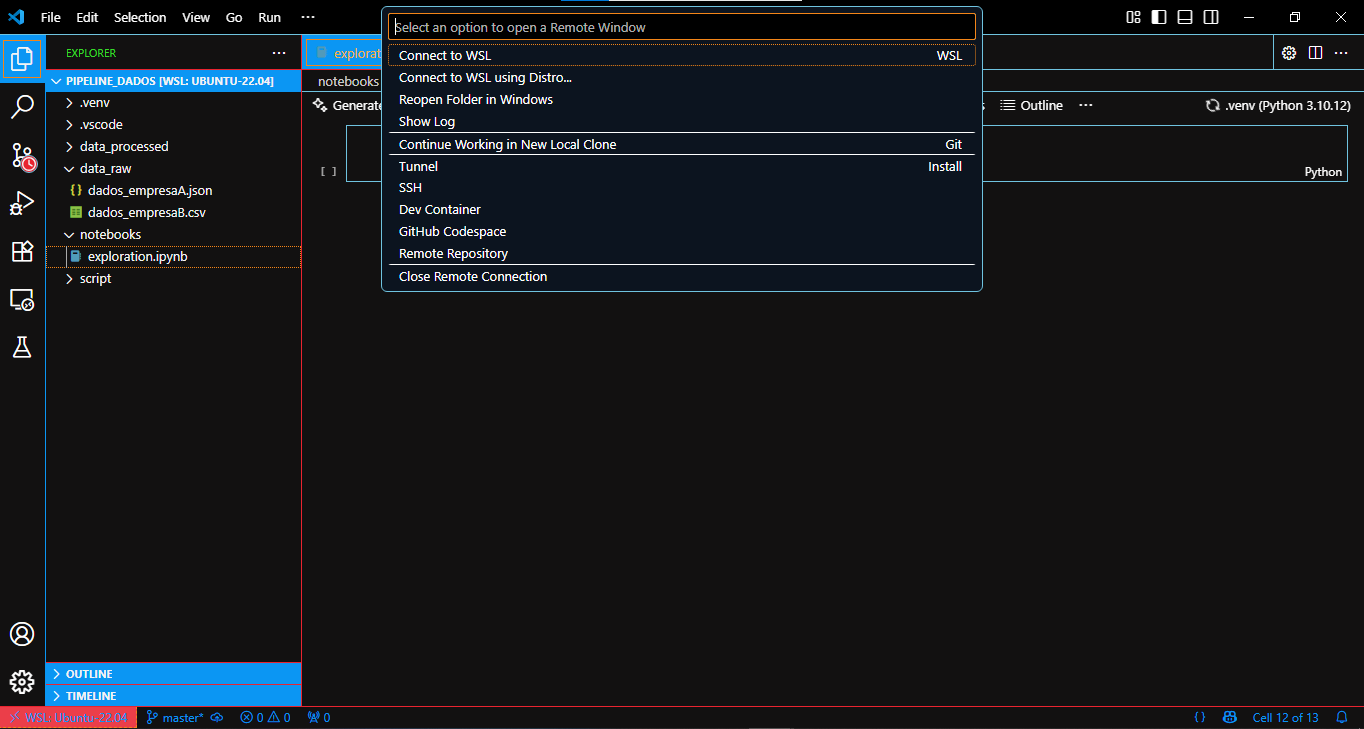Screen dimensions: 1364x729
Task: Toggle primary side bar layout icon
Action: click(x=1159, y=17)
